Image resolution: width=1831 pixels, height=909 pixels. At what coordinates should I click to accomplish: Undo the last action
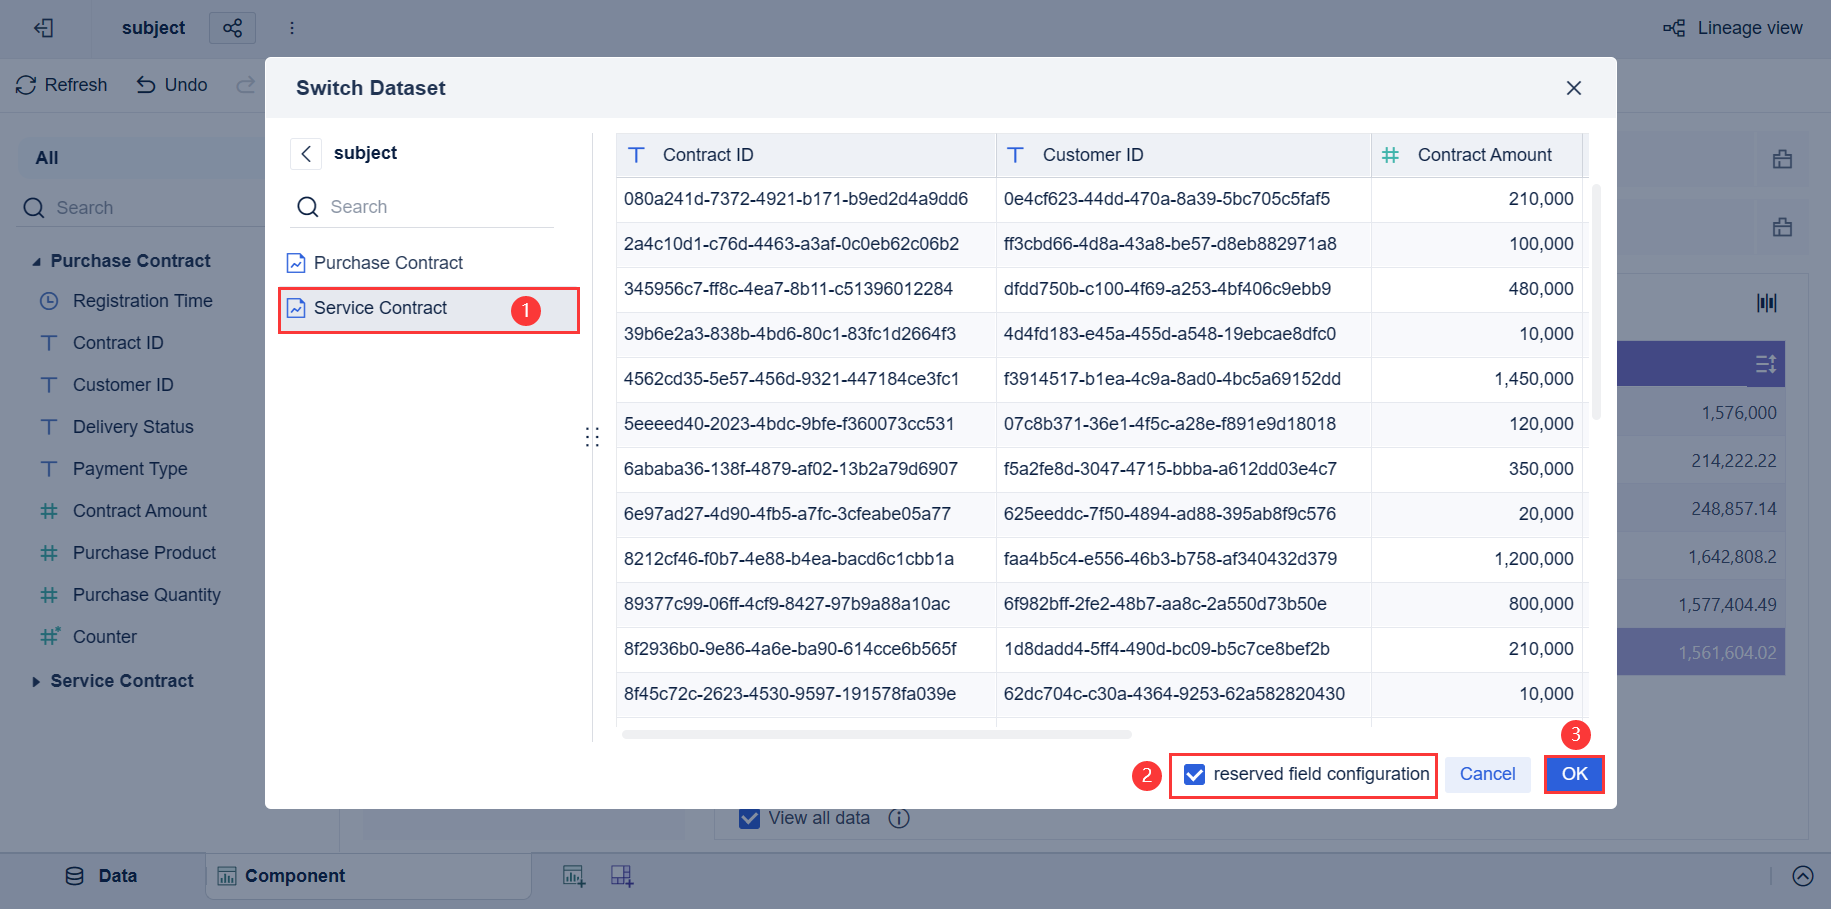(x=171, y=85)
